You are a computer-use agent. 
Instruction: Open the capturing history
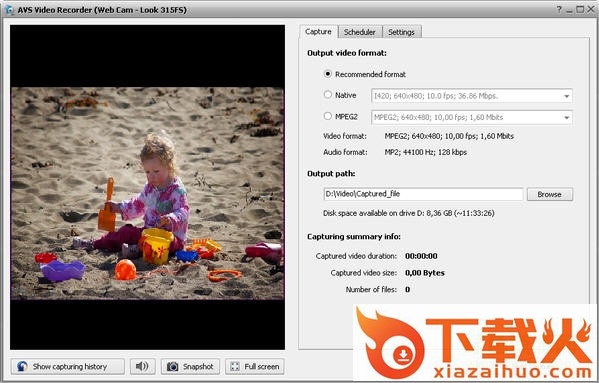68,367
